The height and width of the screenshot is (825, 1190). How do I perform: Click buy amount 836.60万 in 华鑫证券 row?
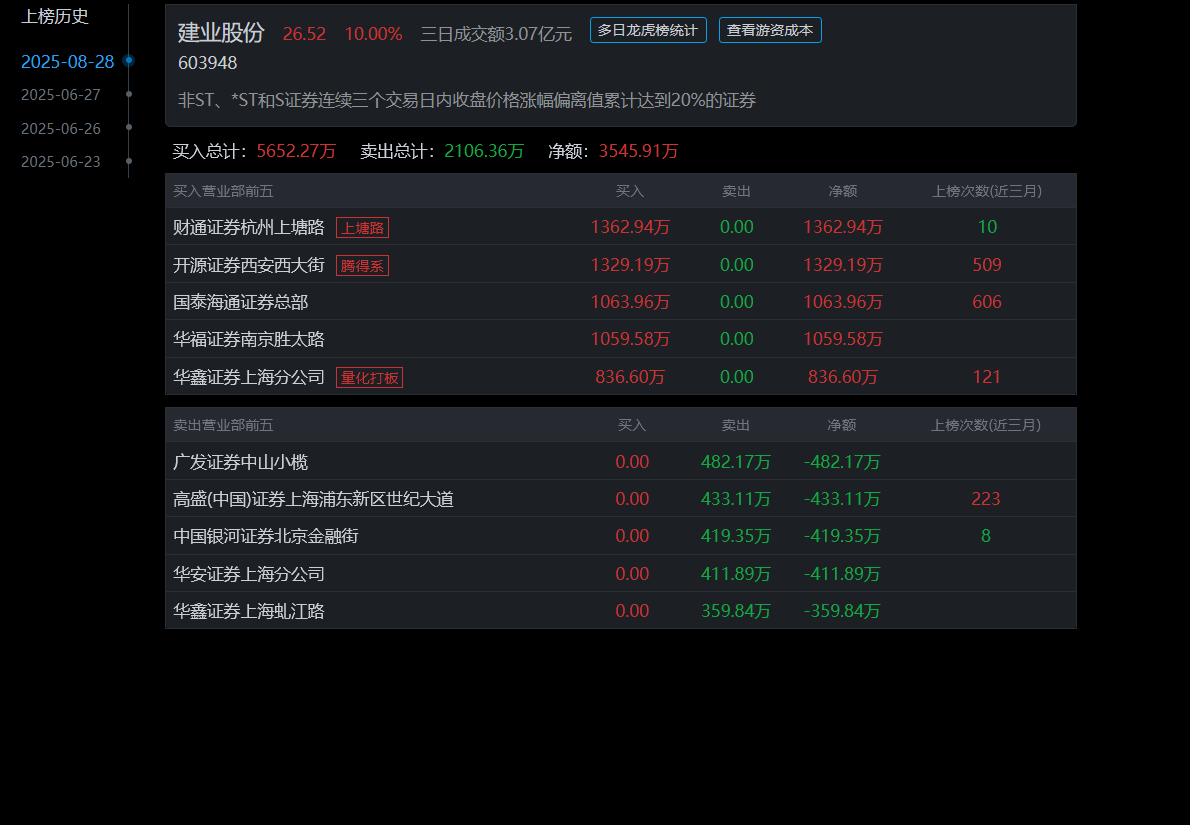pos(630,377)
